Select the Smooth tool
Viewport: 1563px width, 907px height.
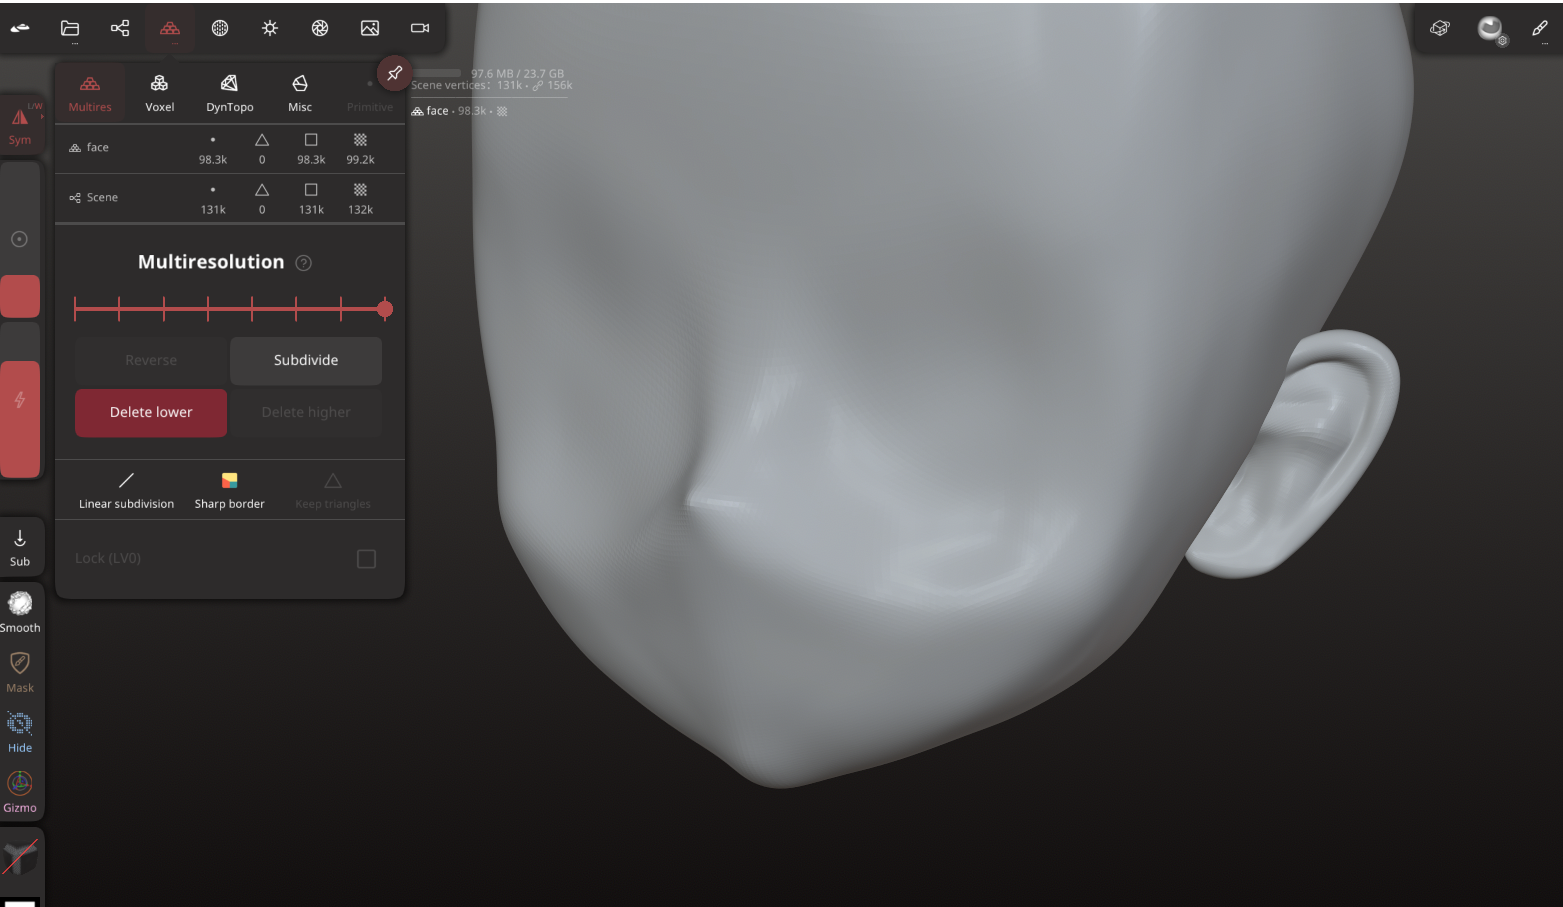pos(20,611)
